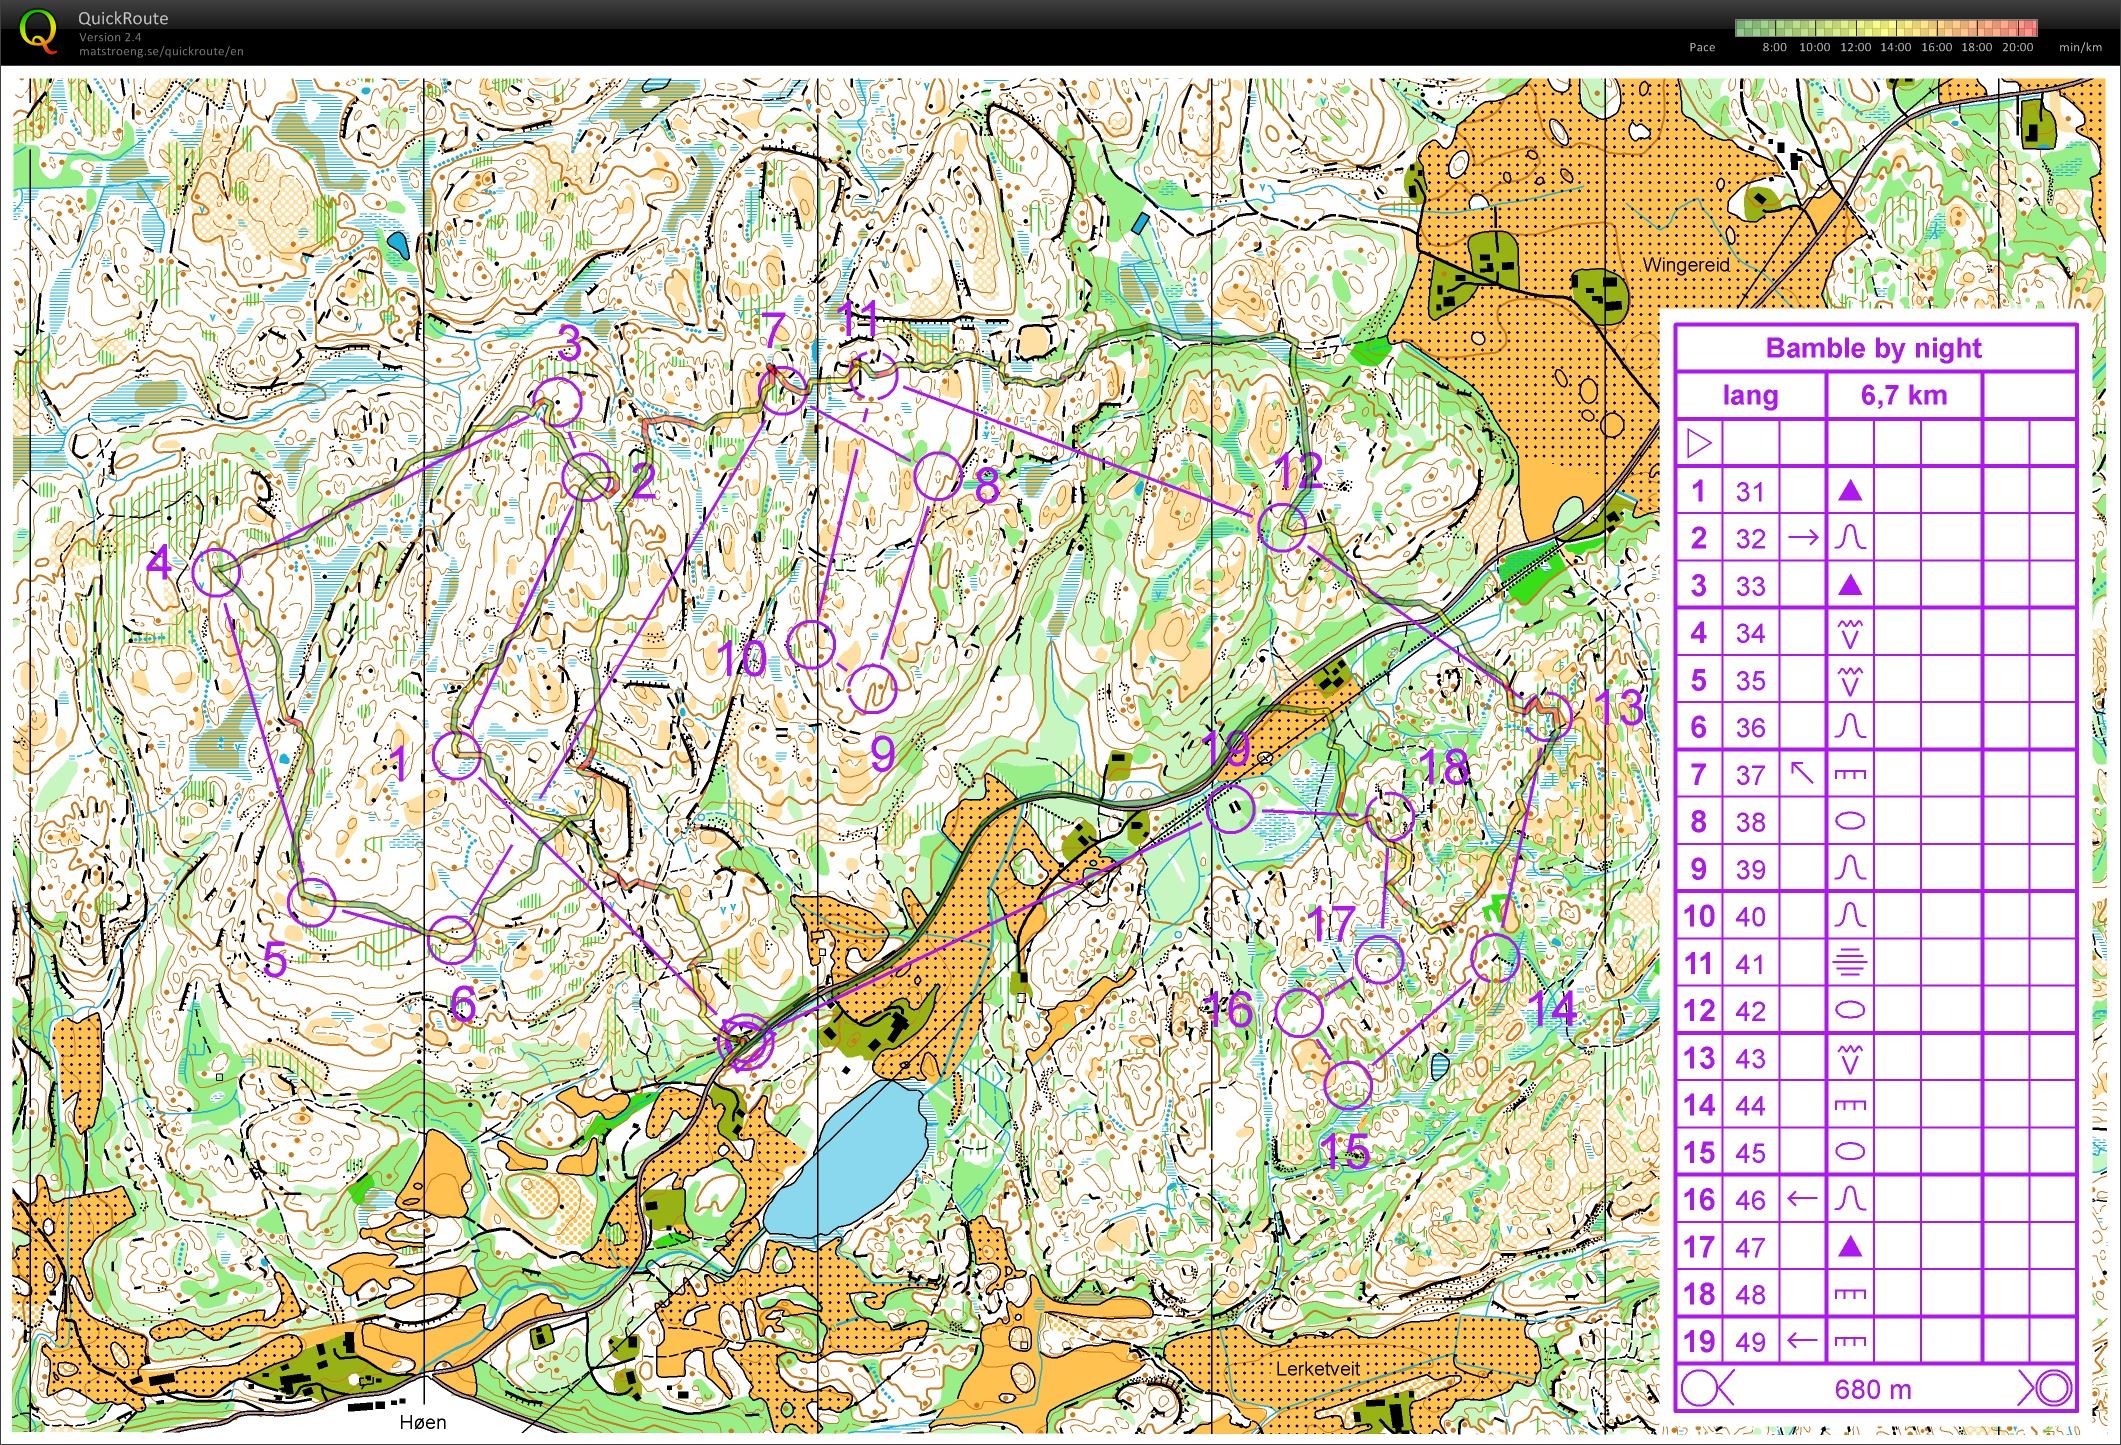Click the QuickRoute Q logo
Screen dimensions: 2121x1445
(39, 29)
